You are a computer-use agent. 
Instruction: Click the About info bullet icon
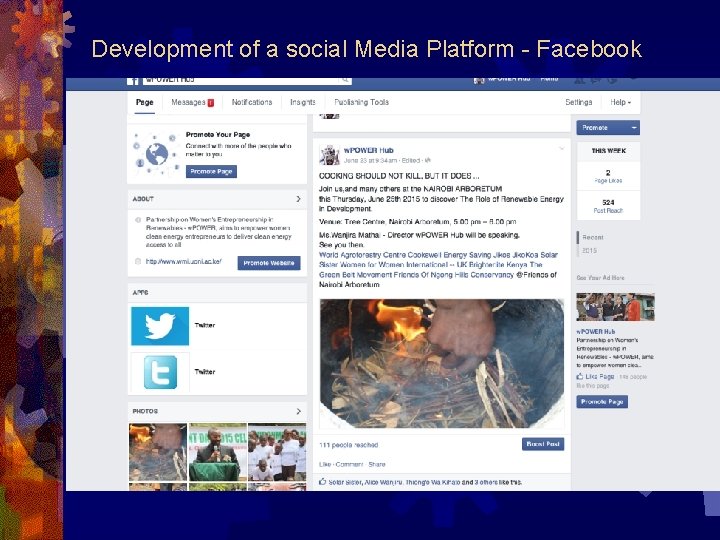coord(138,220)
